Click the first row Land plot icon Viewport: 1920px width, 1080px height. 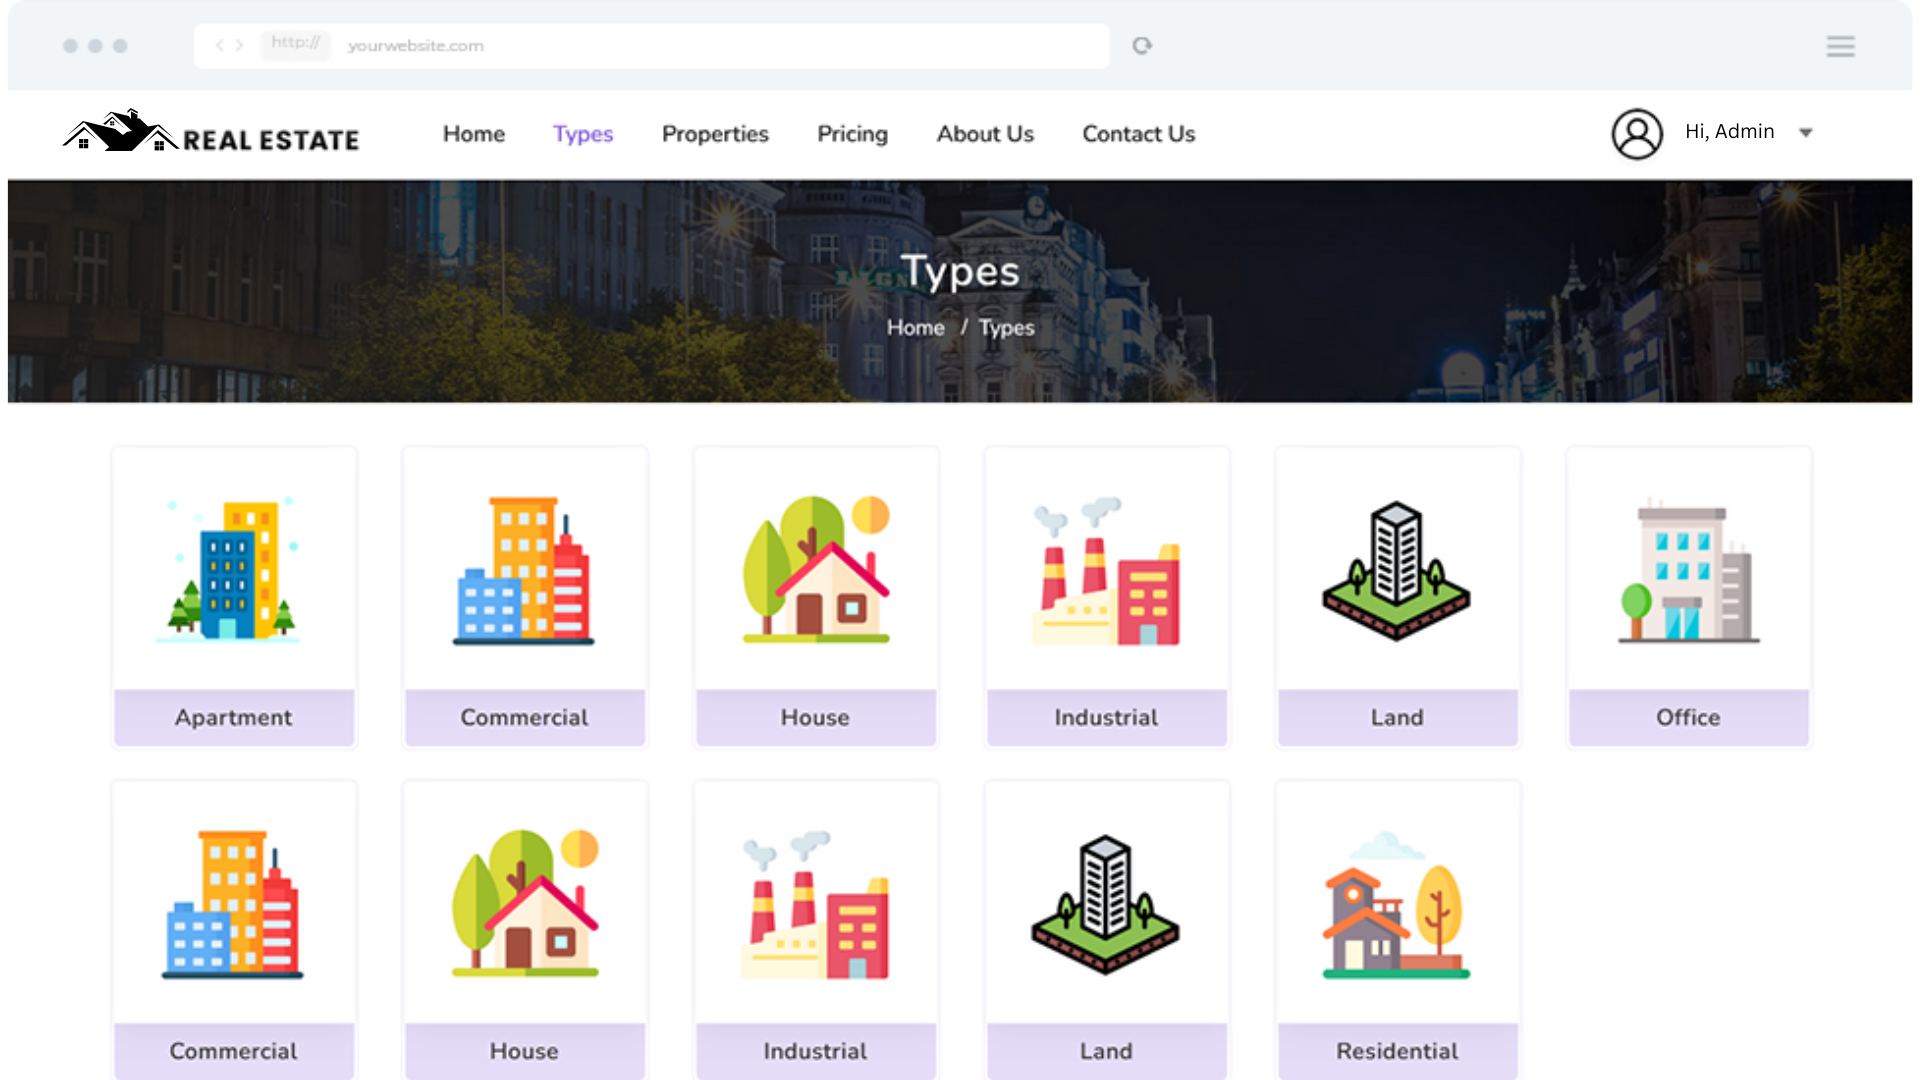(x=1396, y=570)
